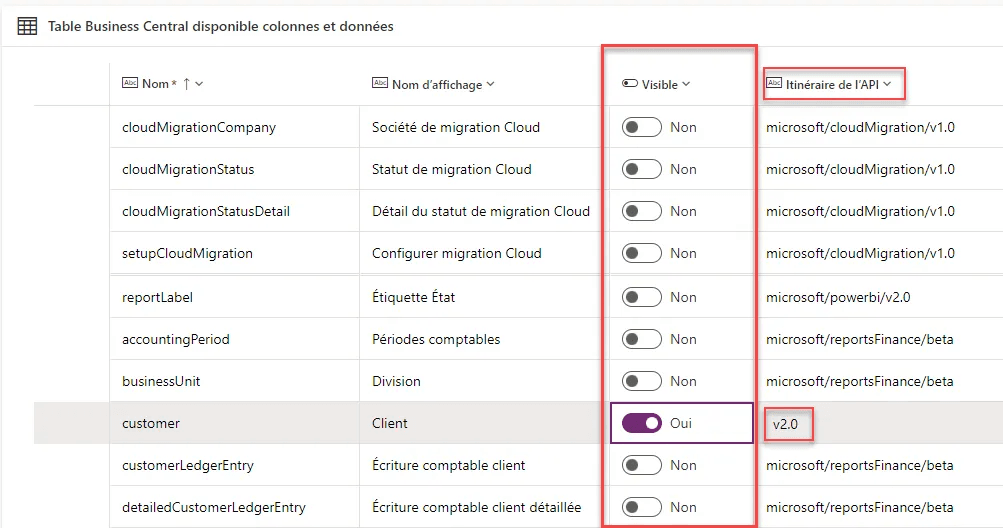Click the table grid icon beside the title
Image resolution: width=1003 pixels, height=528 pixels.
click(x=27, y=27)
